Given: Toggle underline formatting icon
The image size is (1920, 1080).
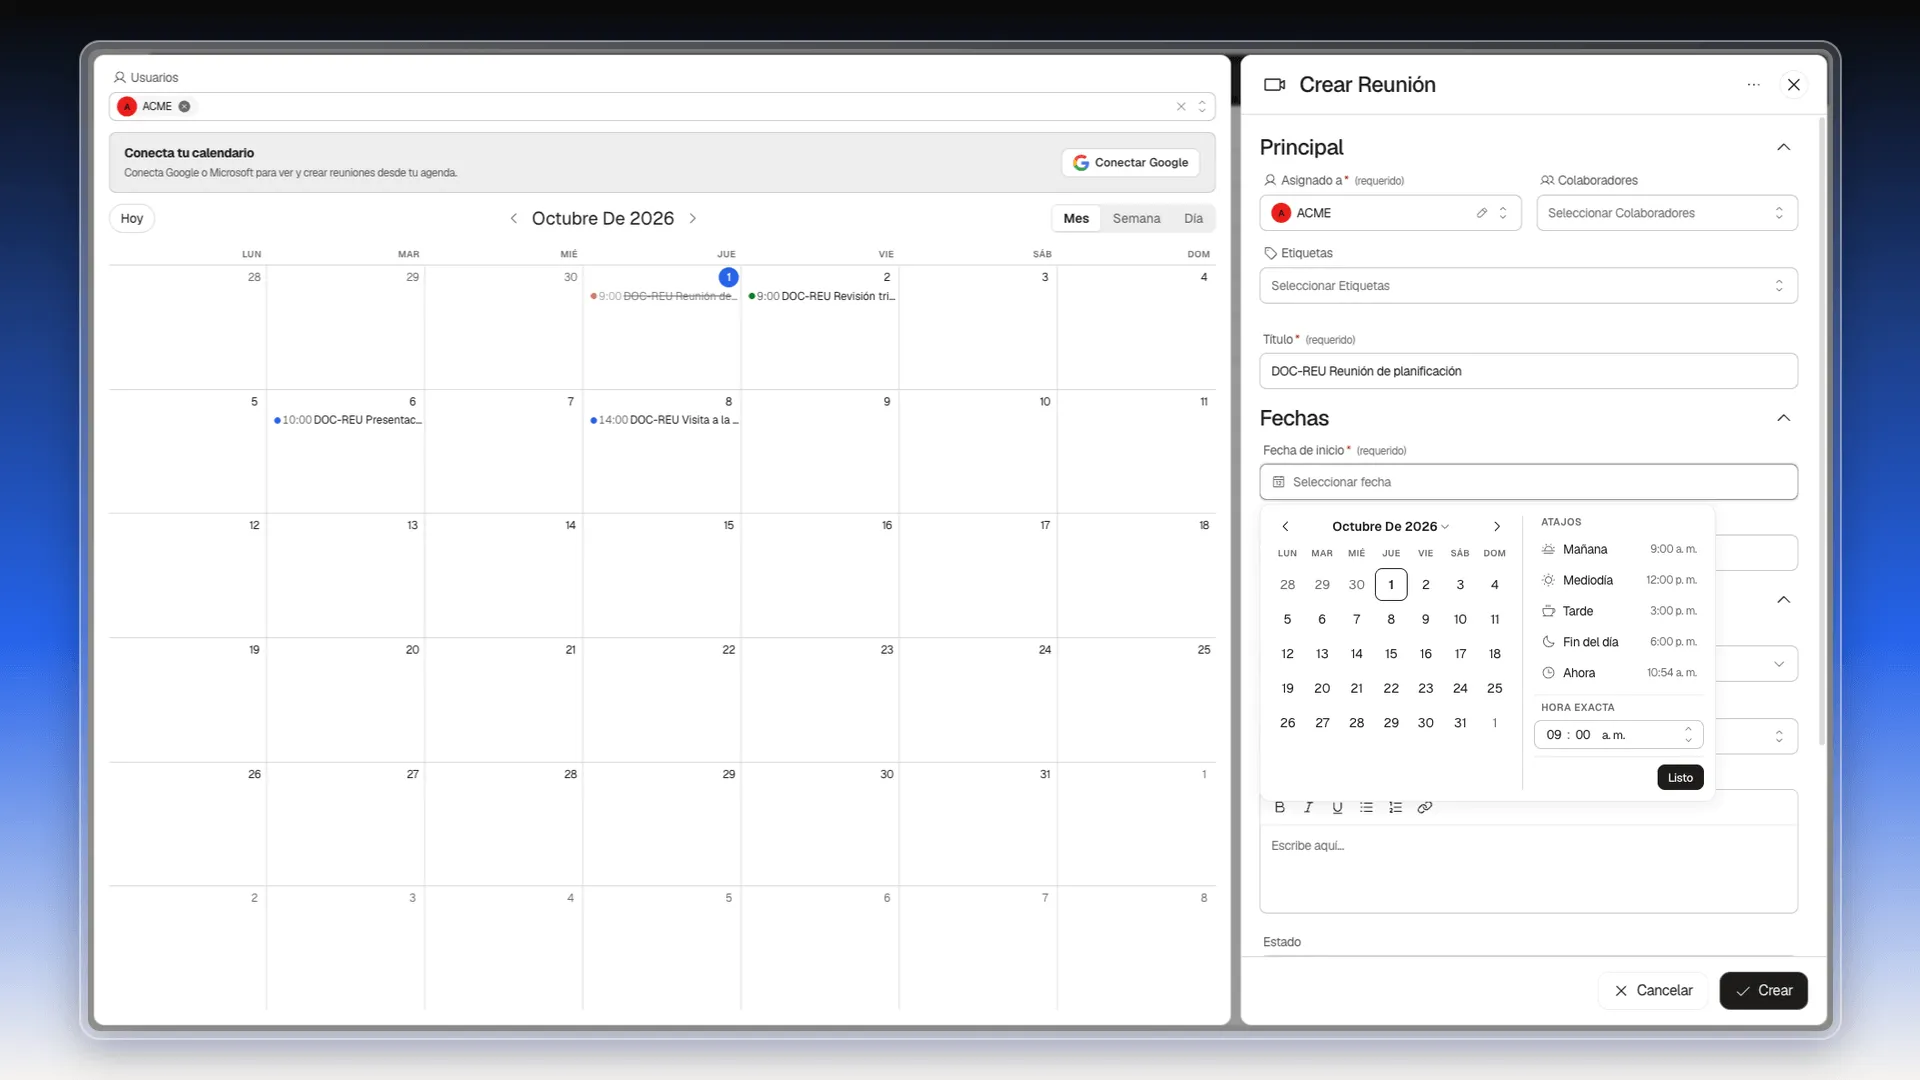Looking at the screenshot, I should click(x=1337, y=807).
